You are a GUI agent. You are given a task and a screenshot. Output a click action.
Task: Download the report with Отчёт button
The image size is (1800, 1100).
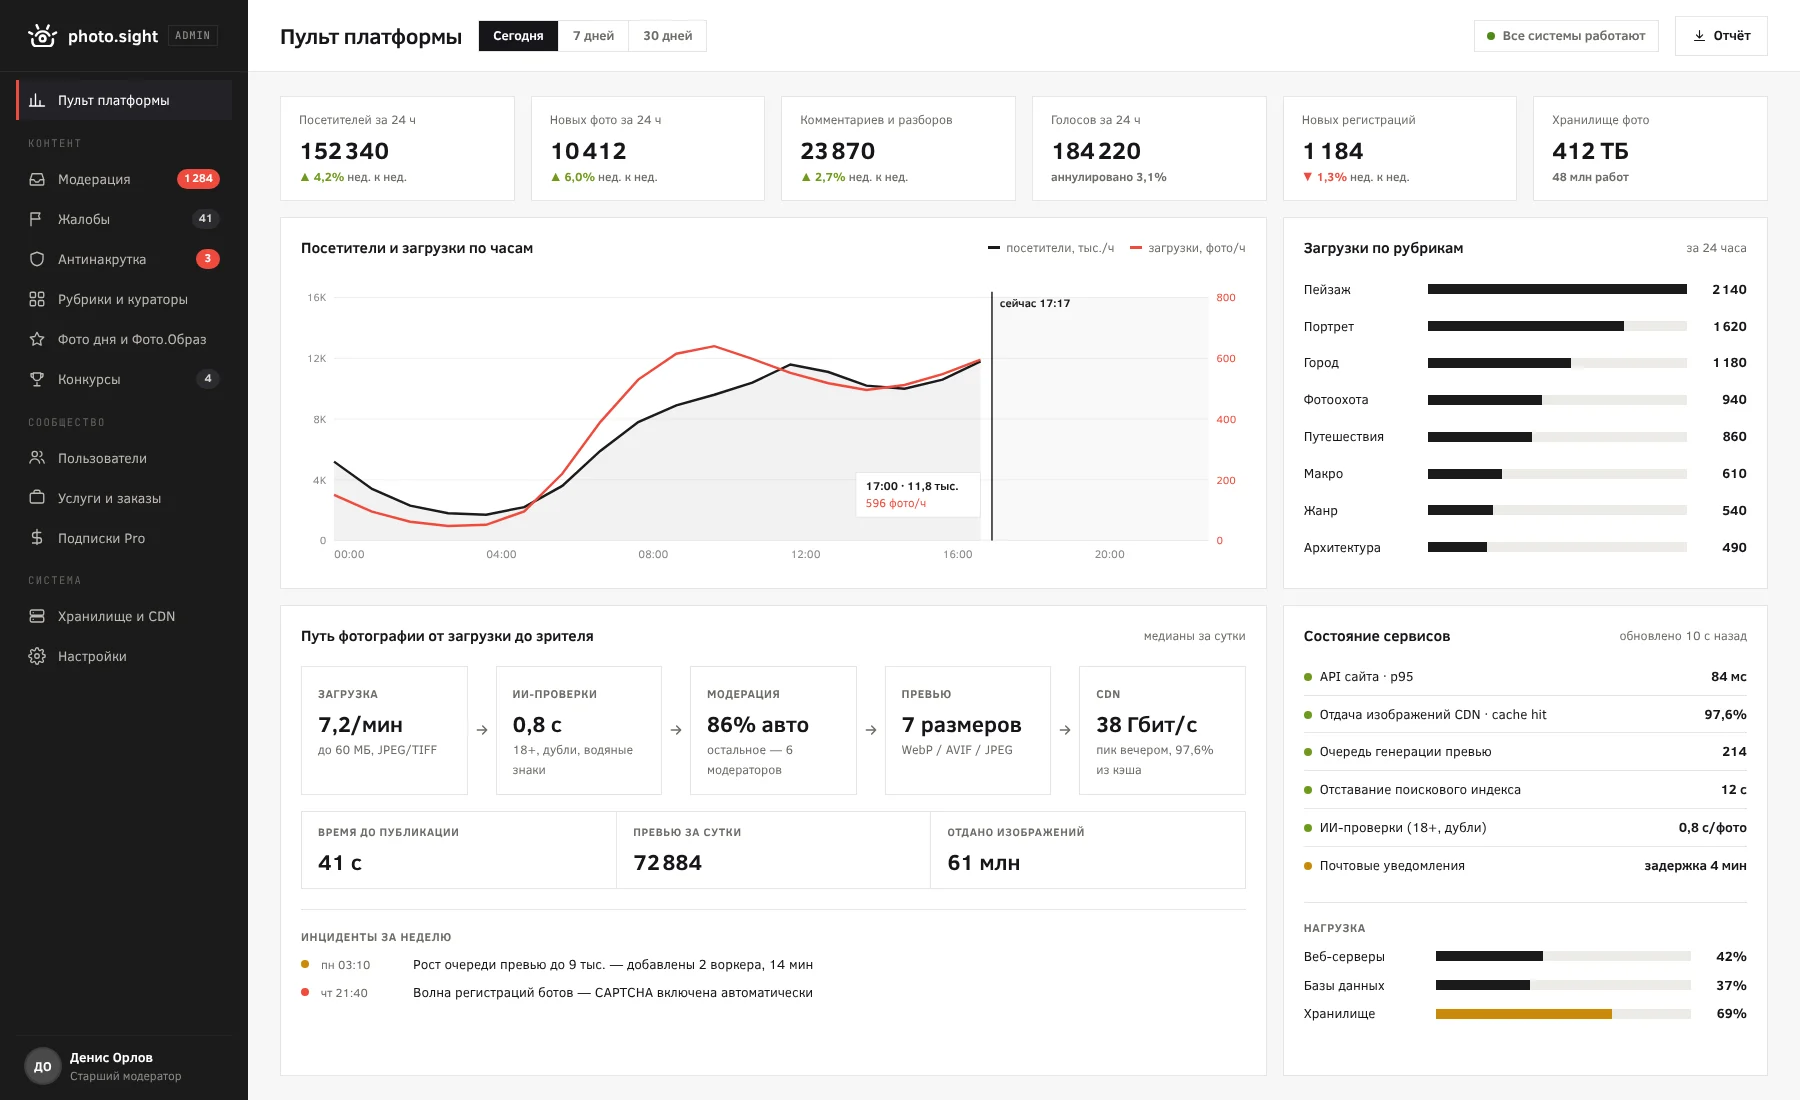coord(1721,36)
